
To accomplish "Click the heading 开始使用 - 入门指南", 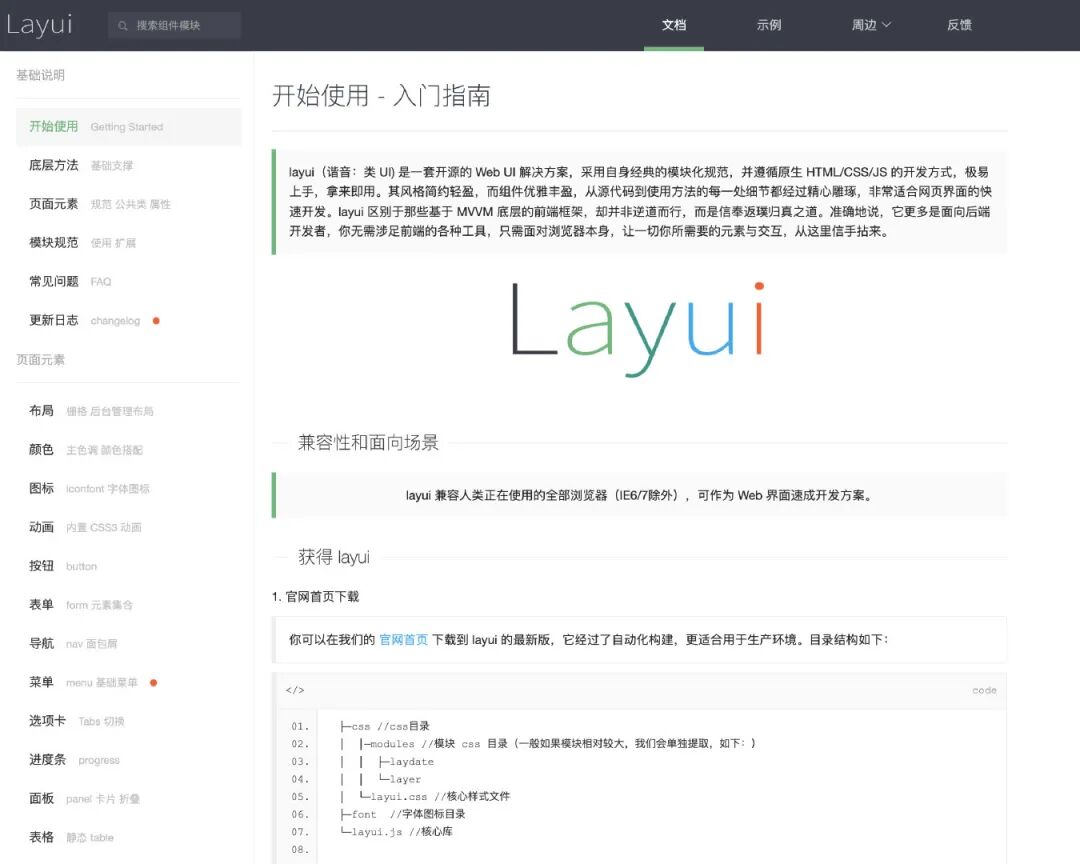I will point(381,96).
